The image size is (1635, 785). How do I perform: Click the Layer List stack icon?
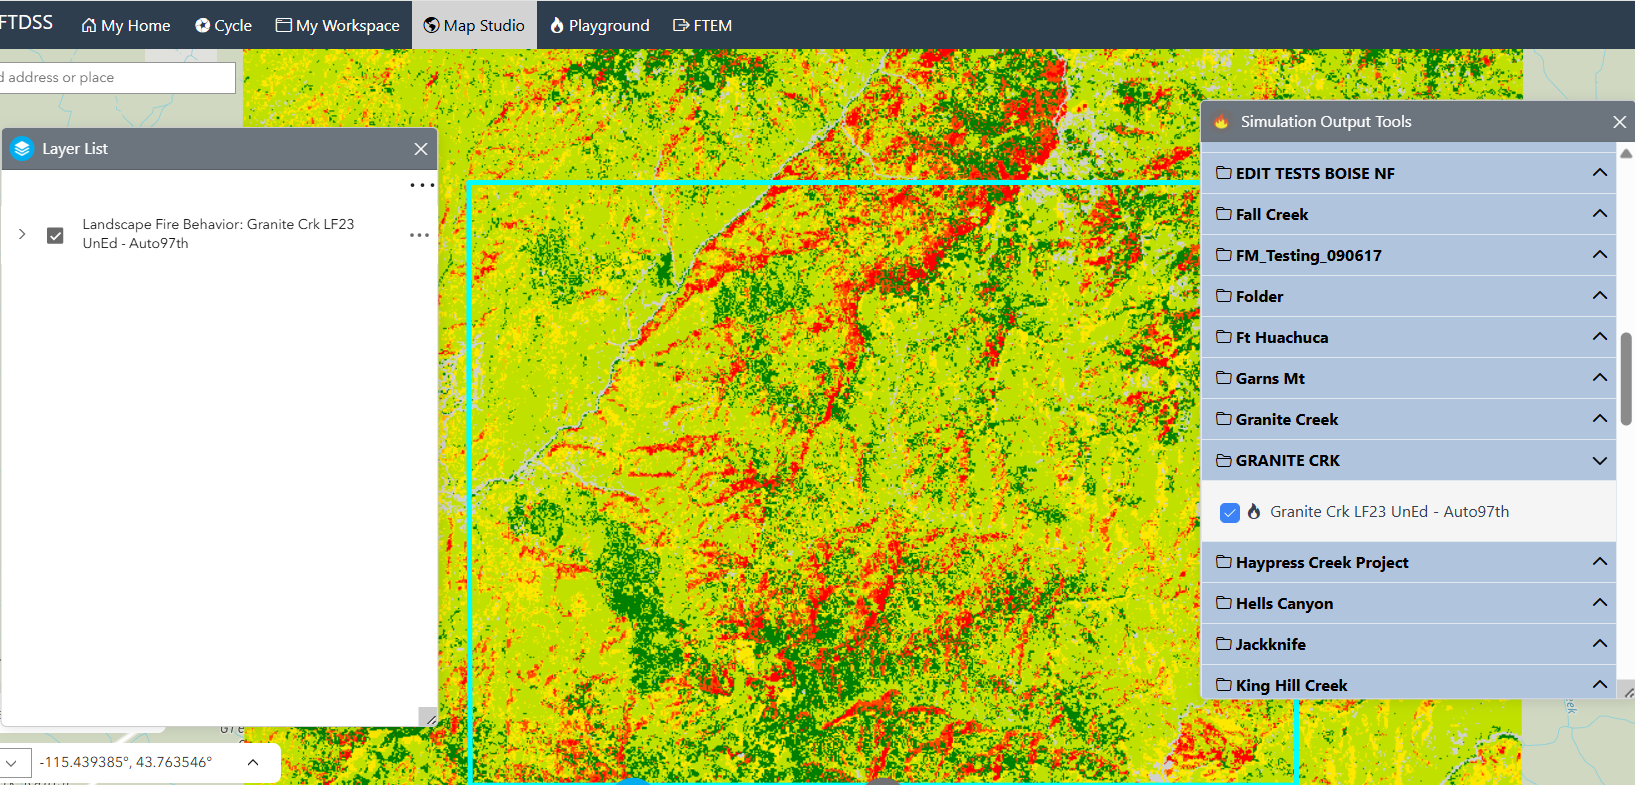(22, 149)
